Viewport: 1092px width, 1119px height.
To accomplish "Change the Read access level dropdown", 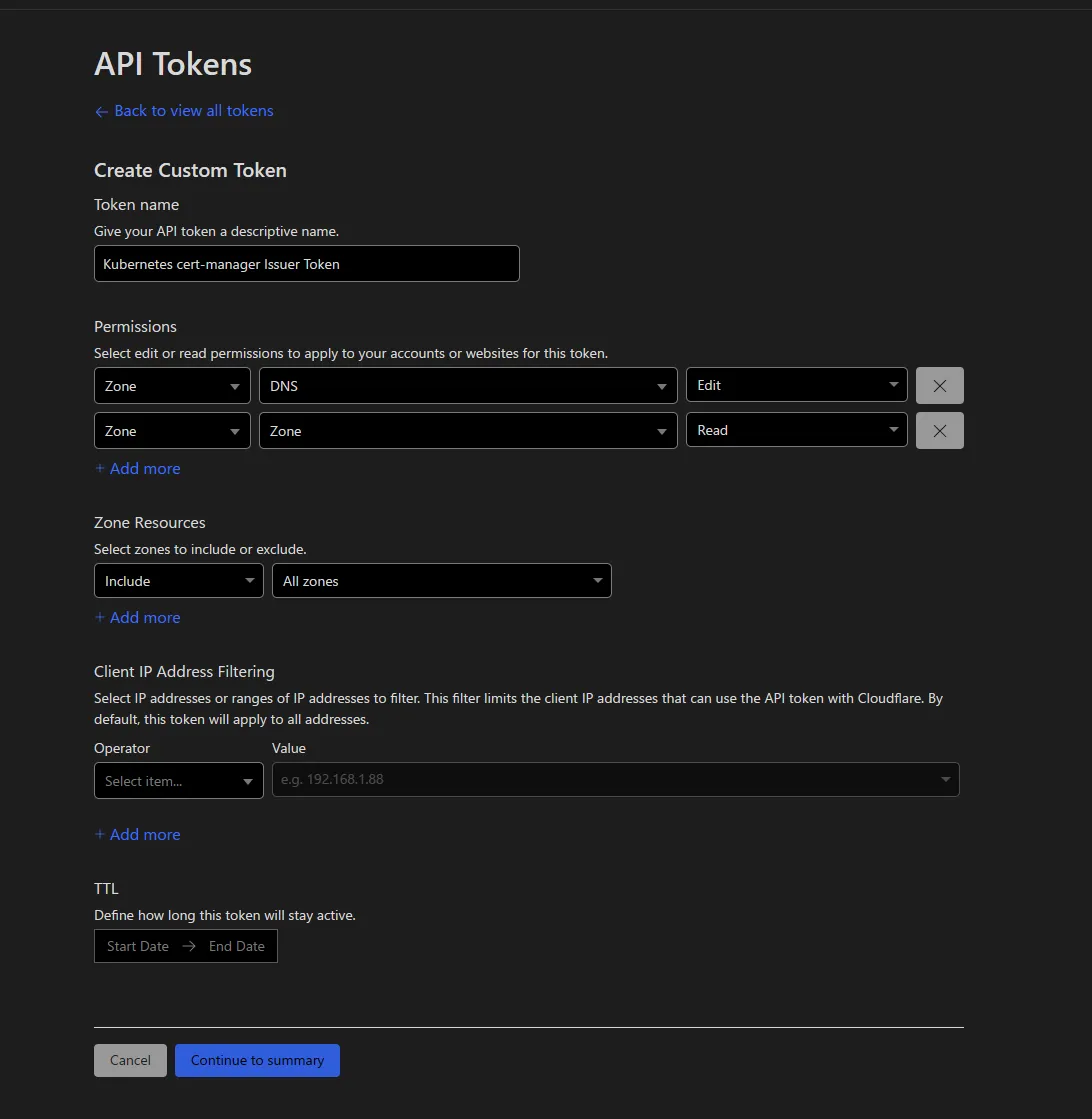I will click(x=796, y=430).
